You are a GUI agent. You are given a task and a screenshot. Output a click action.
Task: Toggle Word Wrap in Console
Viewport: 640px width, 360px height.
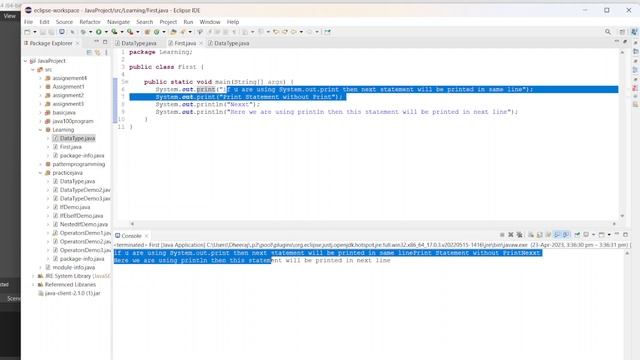click(549, 235)
